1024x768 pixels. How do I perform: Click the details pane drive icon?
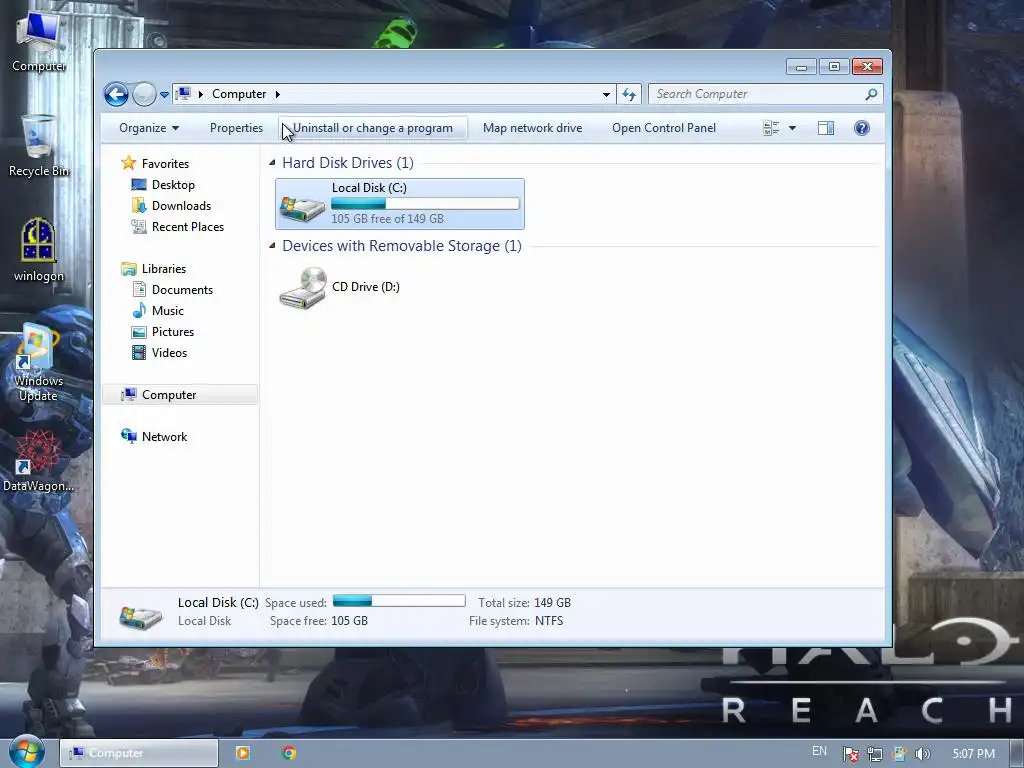pyautogui.click(x=140, y=616)
